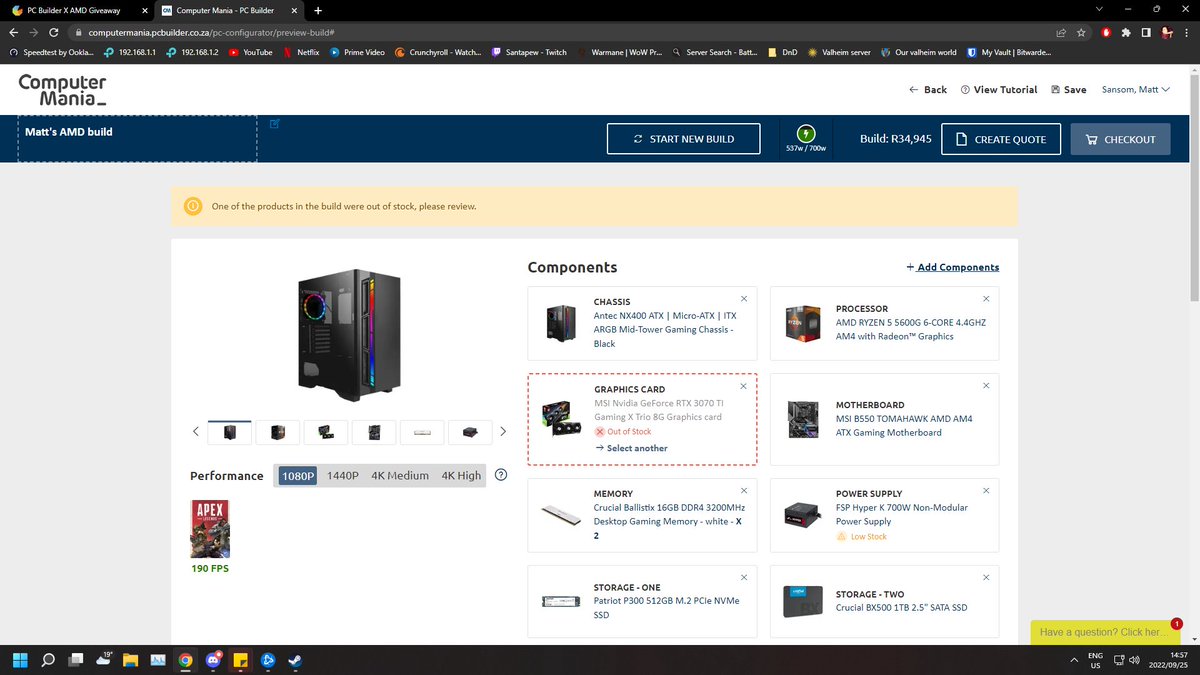Open the DnD bookmarks folder
This screenshot has width=1200, height=675.
pos(782,52)
